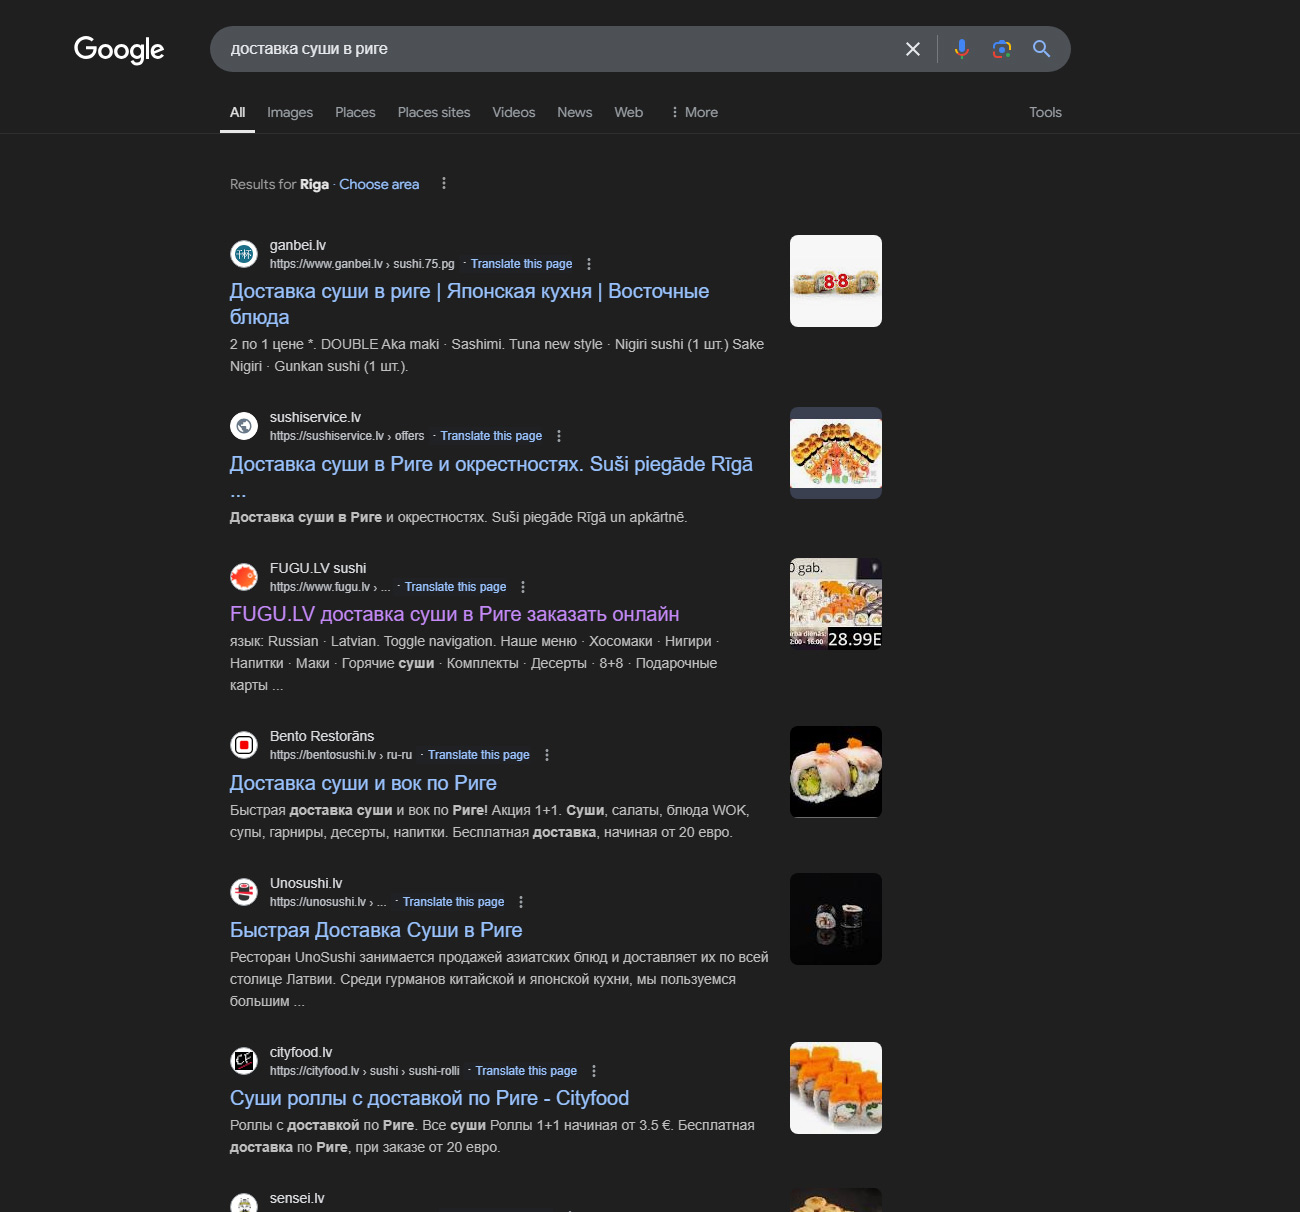The height and width of the screenshot is (1212, 1300).
Task: Open three-dot menu for ganbei.lv result
Action: click(x=589, y=264)
